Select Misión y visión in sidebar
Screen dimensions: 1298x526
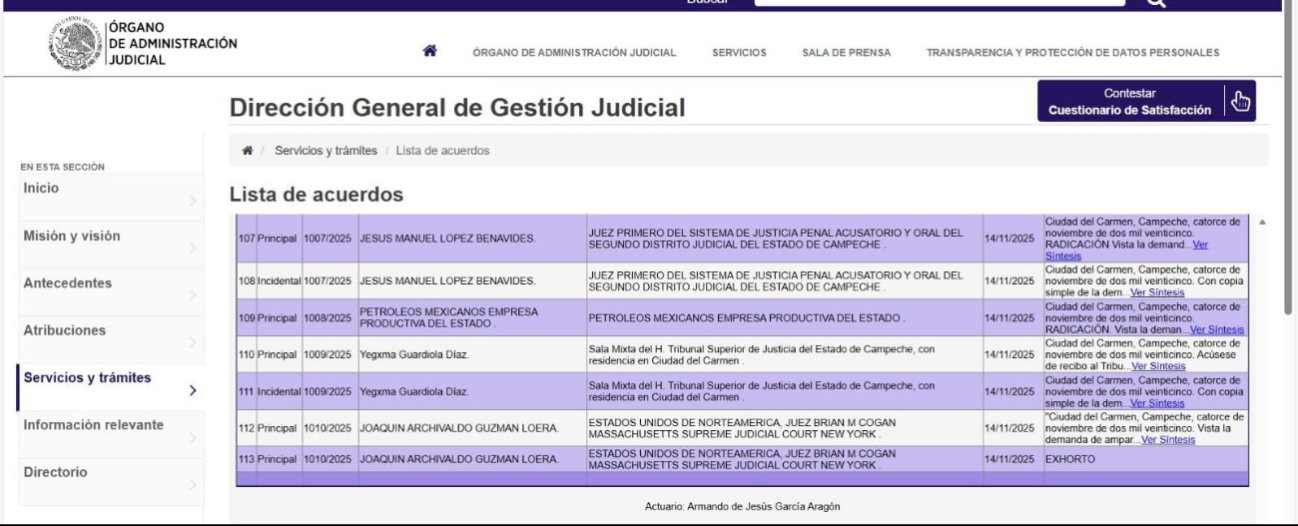[111, 247]
